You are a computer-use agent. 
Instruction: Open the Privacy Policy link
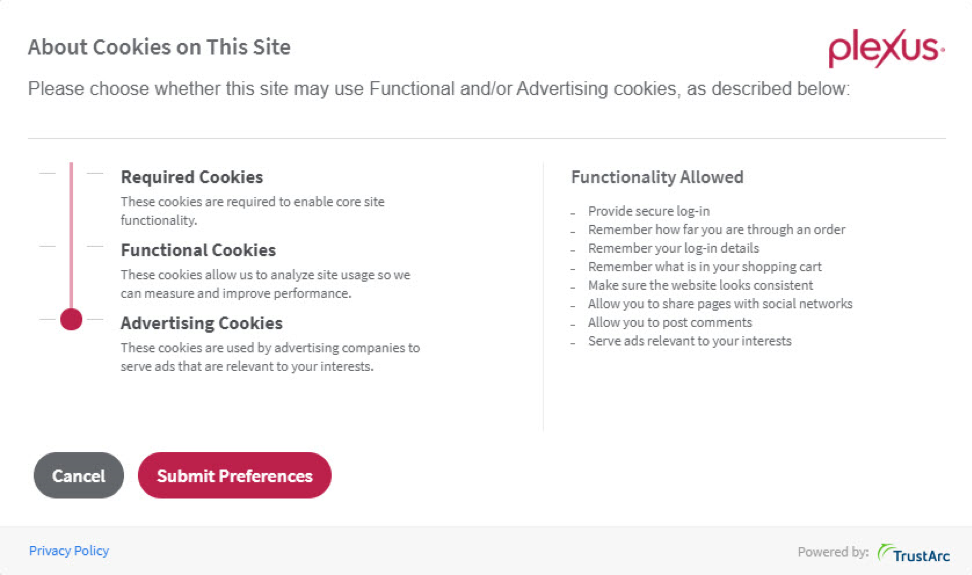coord(69,551)
